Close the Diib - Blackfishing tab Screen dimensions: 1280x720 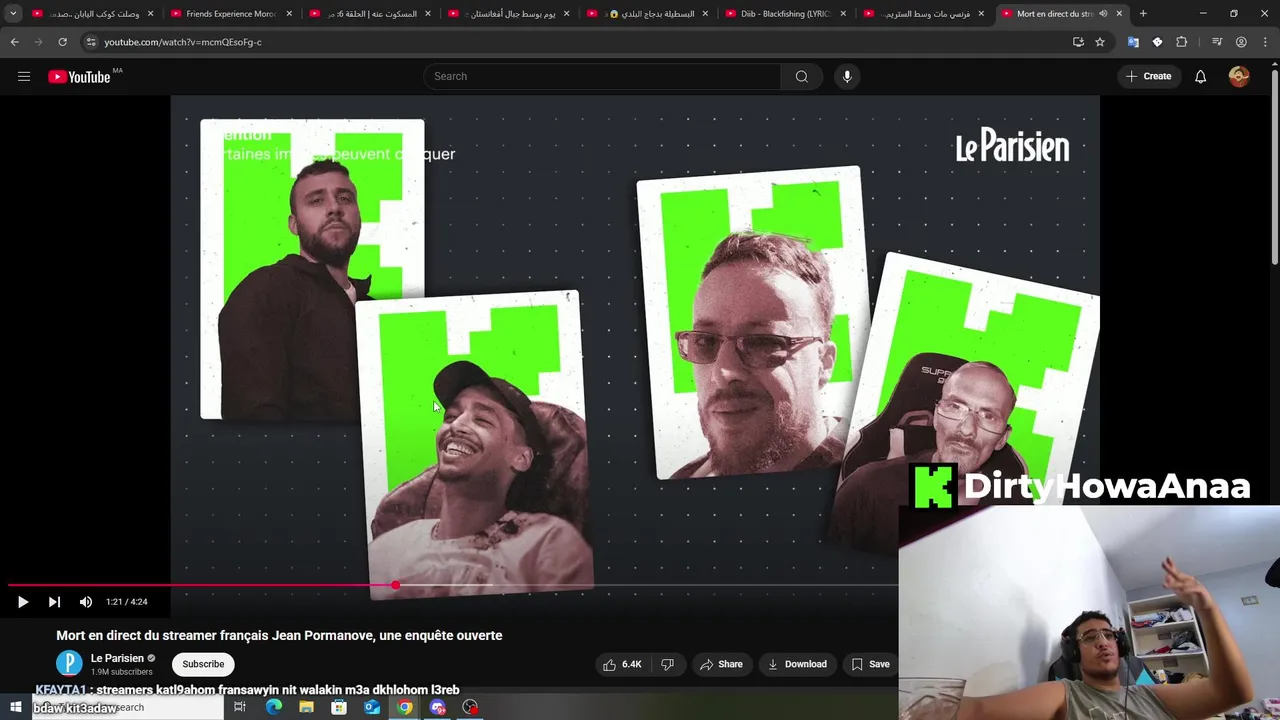[x=843, y=14]
